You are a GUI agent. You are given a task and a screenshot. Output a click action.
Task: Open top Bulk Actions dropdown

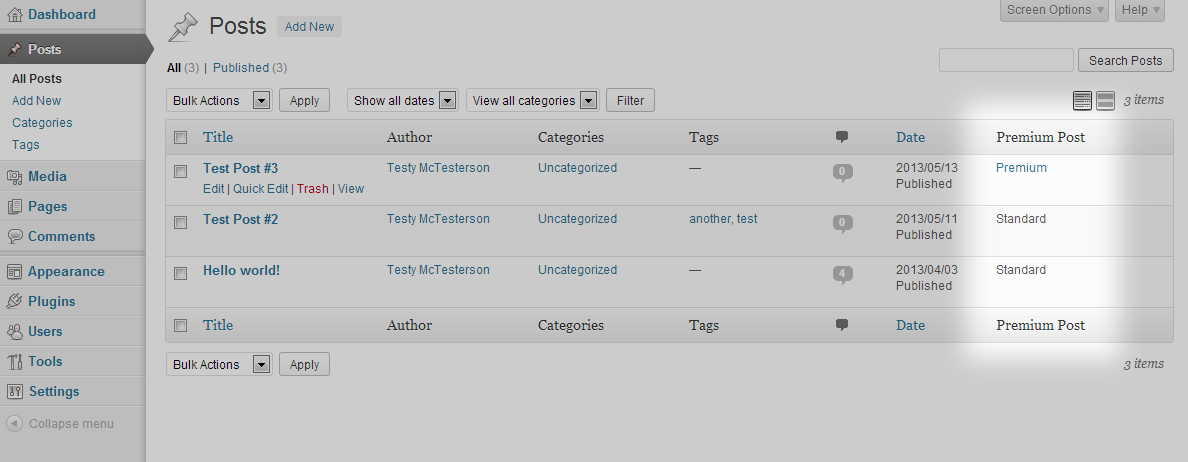(219, 101)
